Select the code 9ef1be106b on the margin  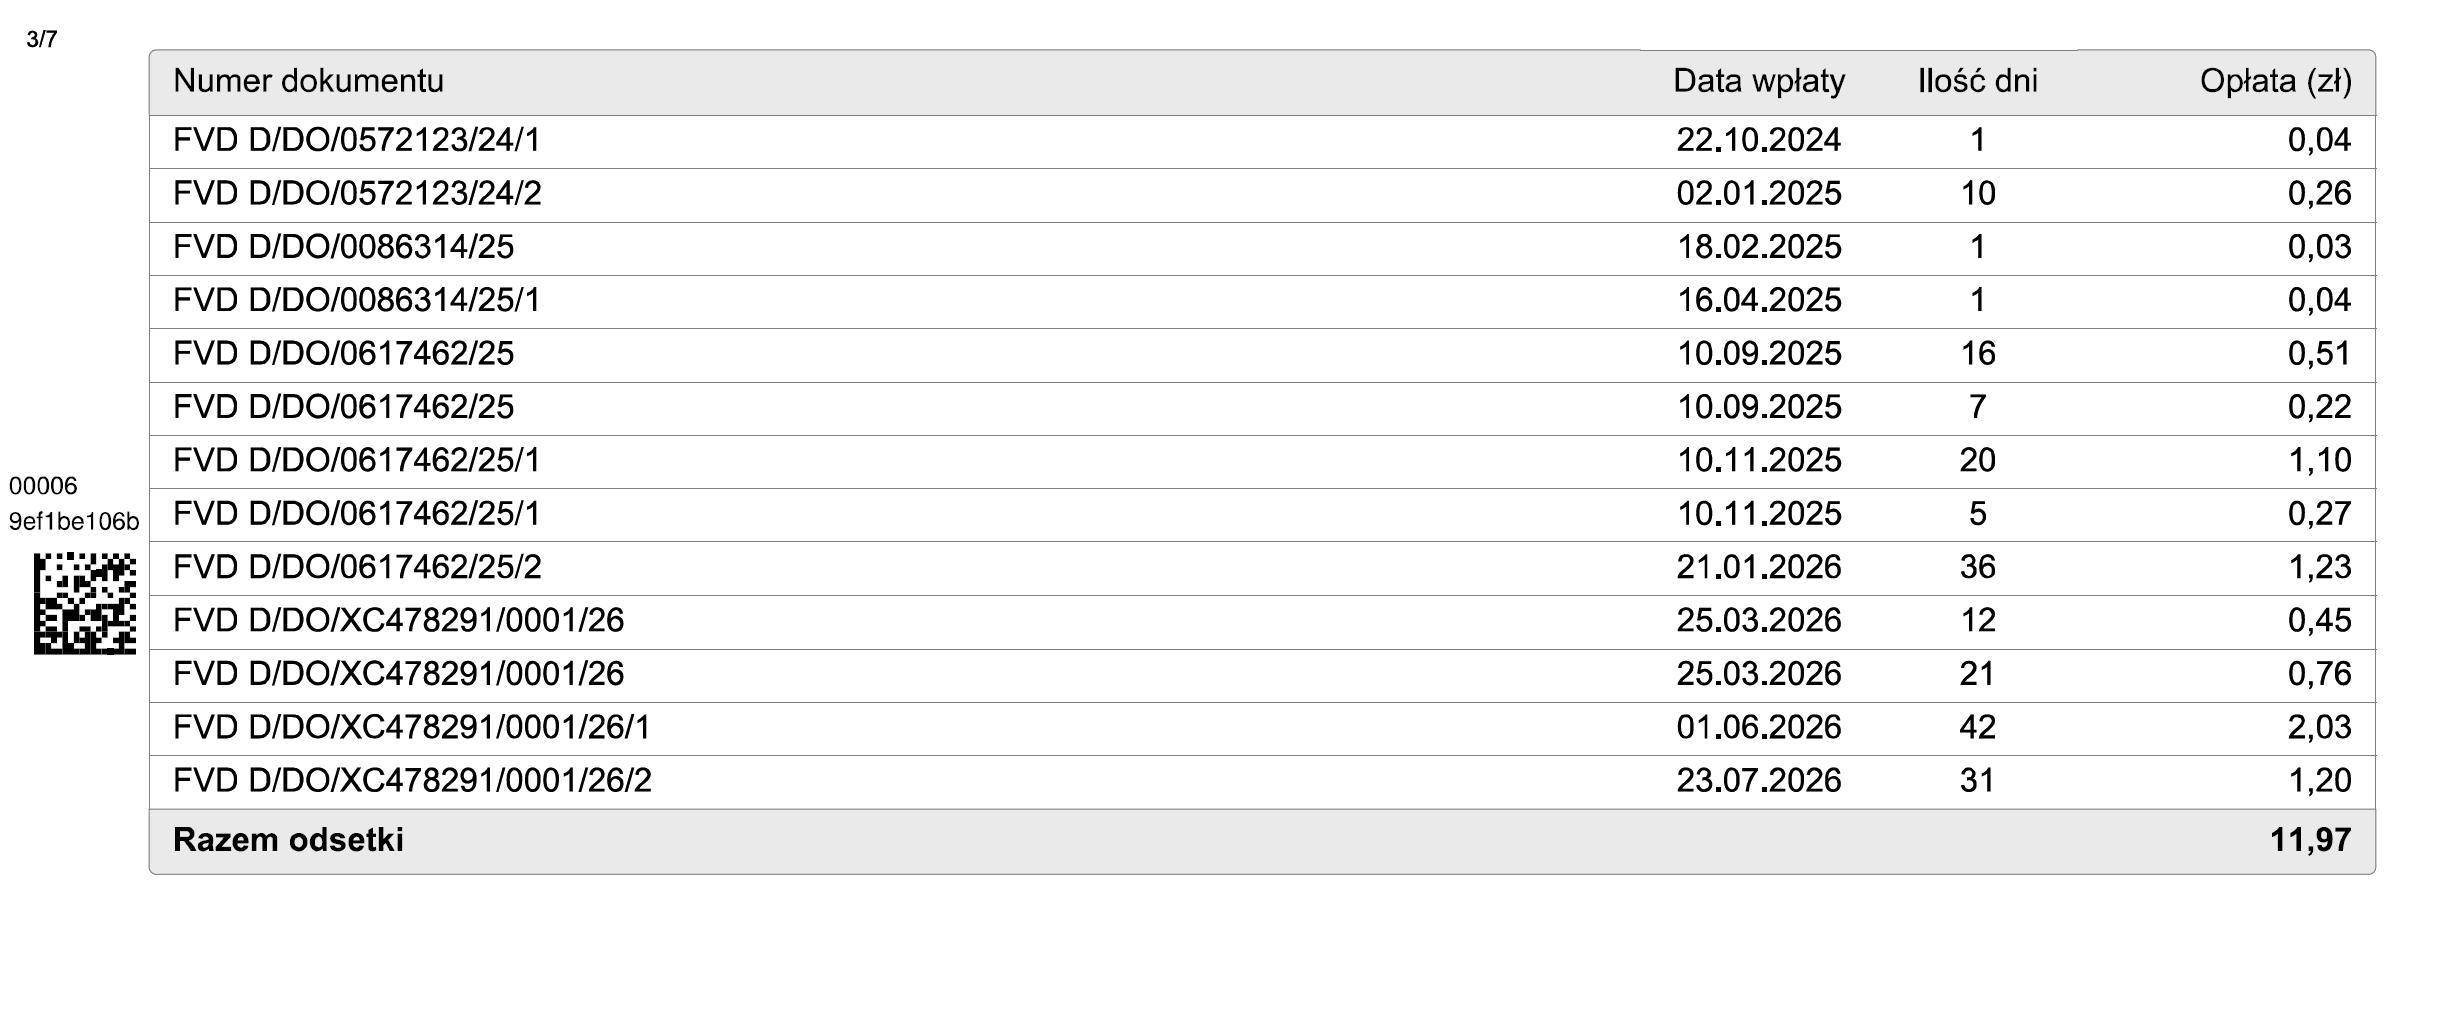click(74, 521)
